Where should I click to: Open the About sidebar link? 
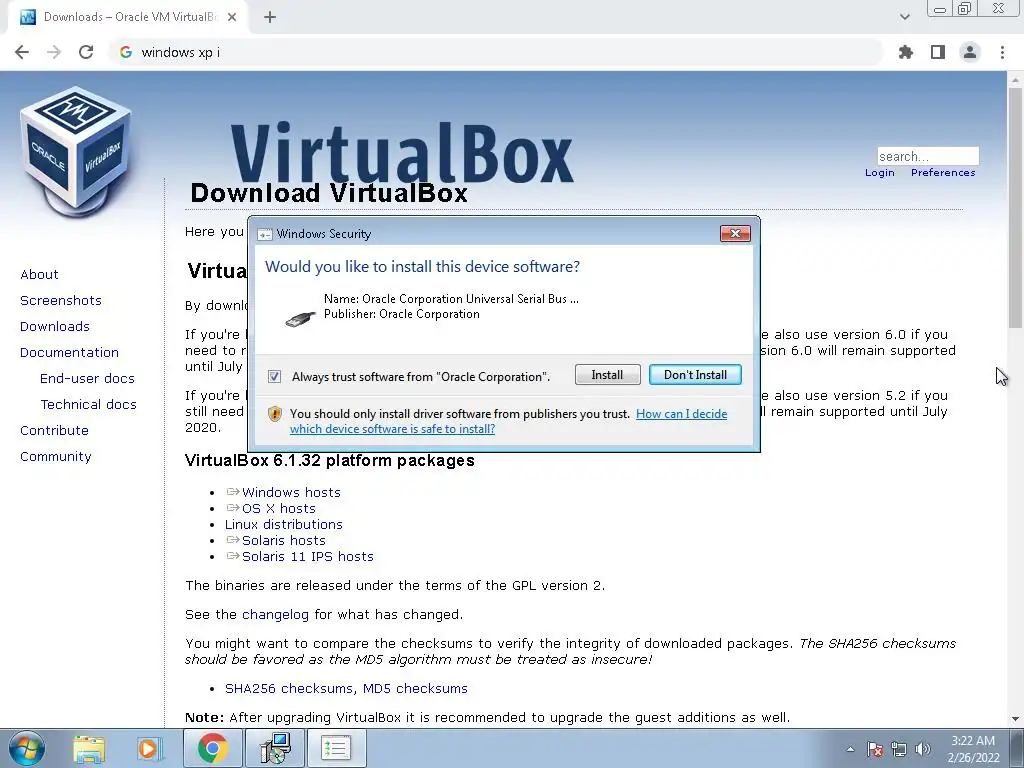tap(39, 274)
